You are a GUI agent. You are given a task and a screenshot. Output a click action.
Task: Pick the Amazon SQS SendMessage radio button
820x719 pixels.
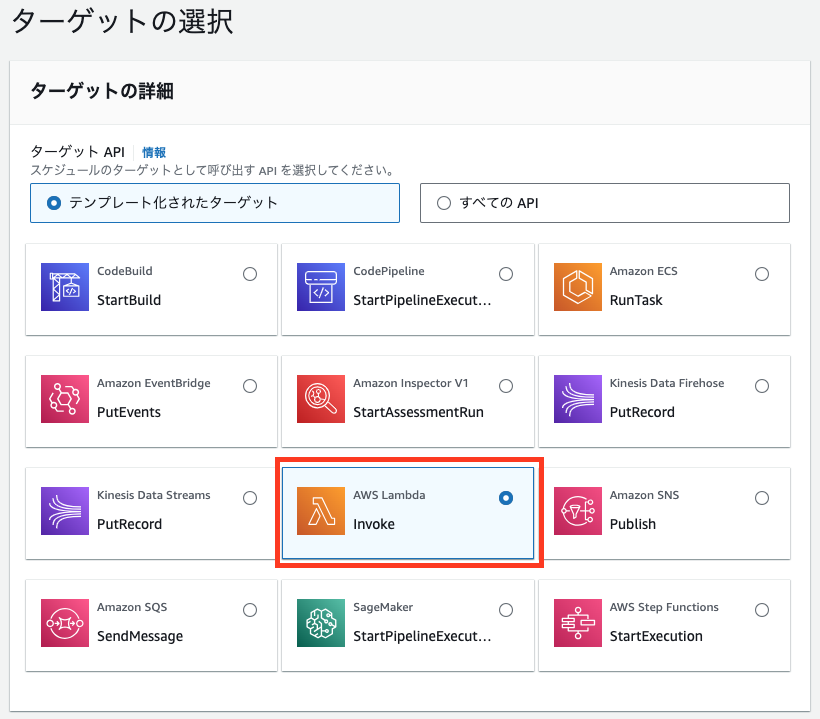click(250, 610)
